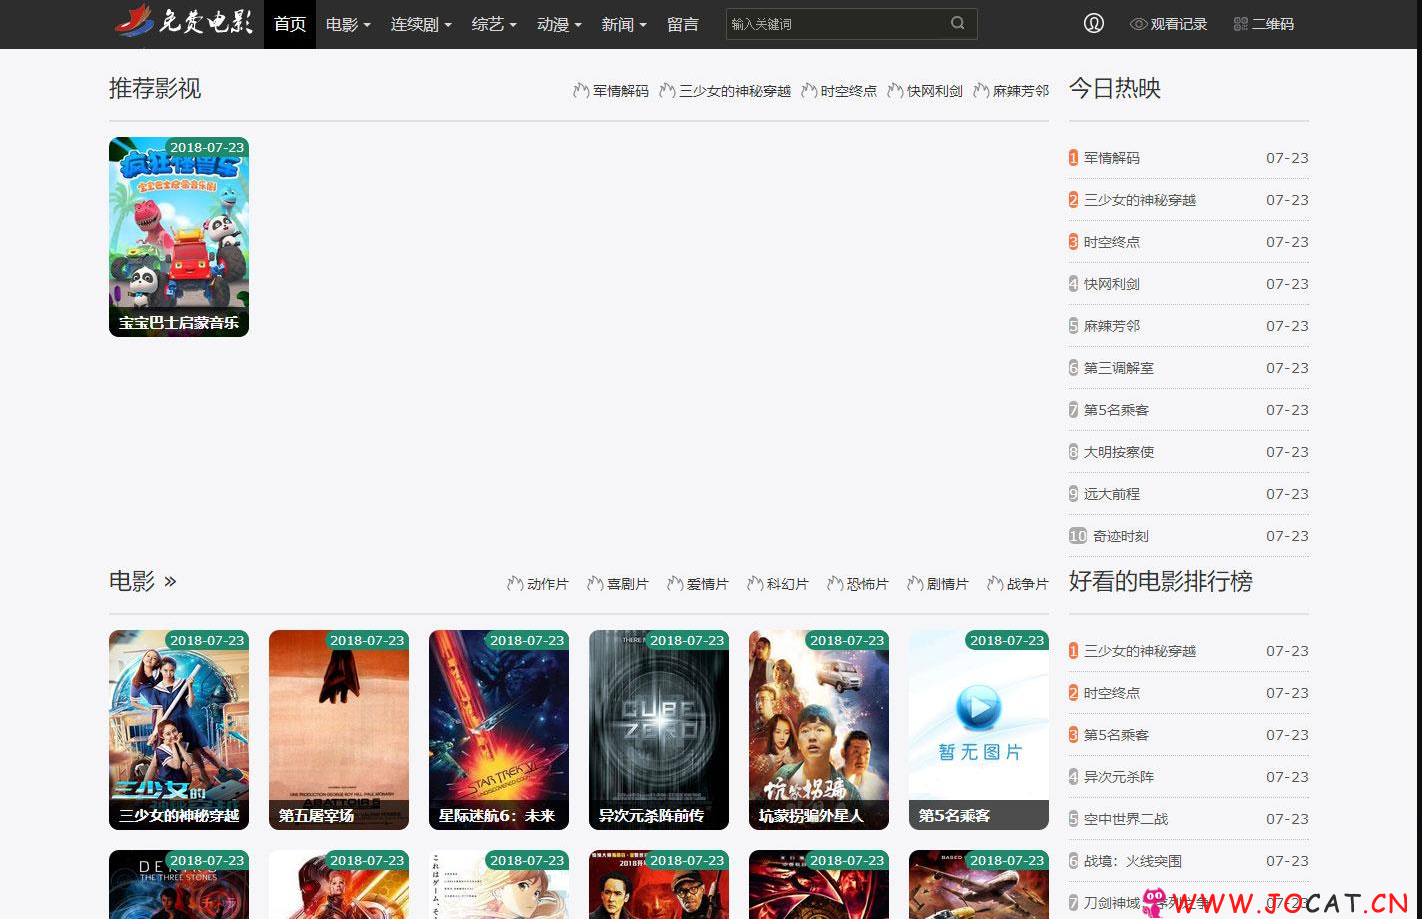
Task: Open the 留言 message page
Action: 683,24
